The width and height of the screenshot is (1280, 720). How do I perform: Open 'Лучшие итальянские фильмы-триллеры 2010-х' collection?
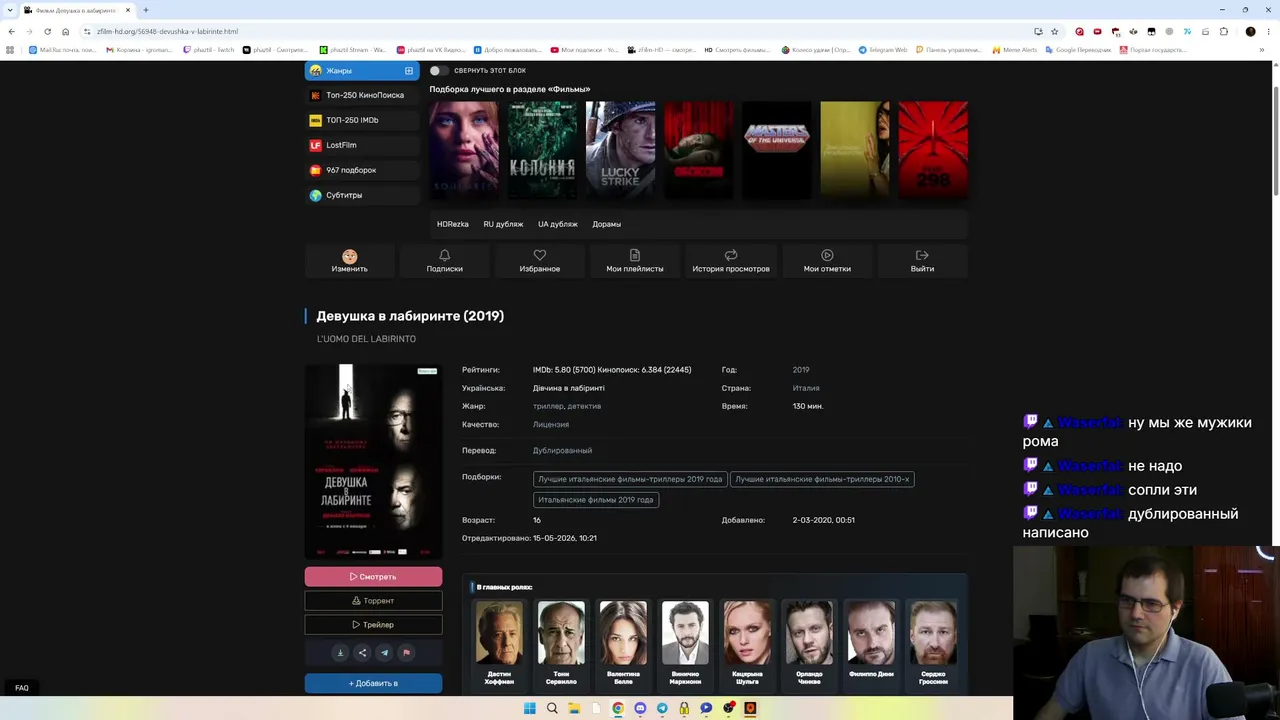(822, 479)
